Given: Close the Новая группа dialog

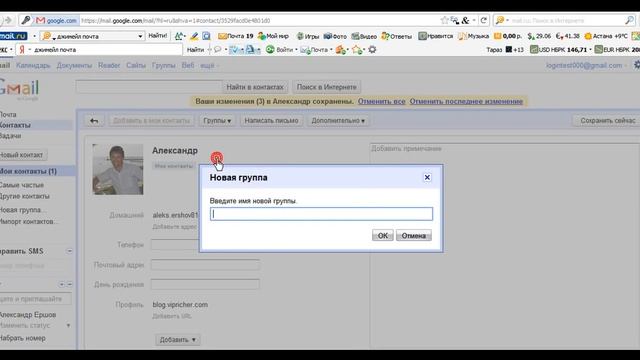Looking at the screenshot, I should pyautogui.click(x=427, y=178).
